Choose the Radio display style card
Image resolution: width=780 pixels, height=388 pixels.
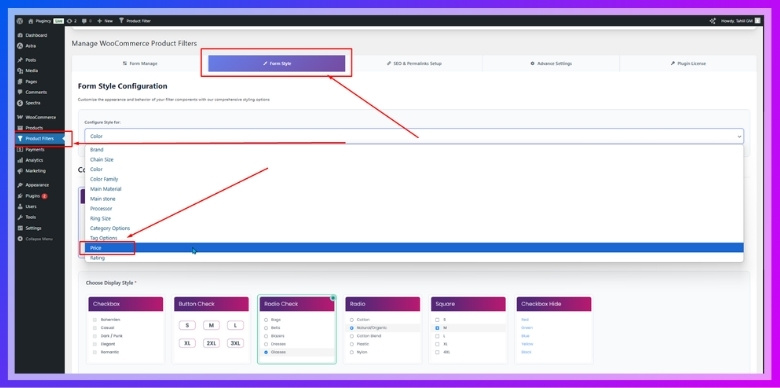click(383, 330)
